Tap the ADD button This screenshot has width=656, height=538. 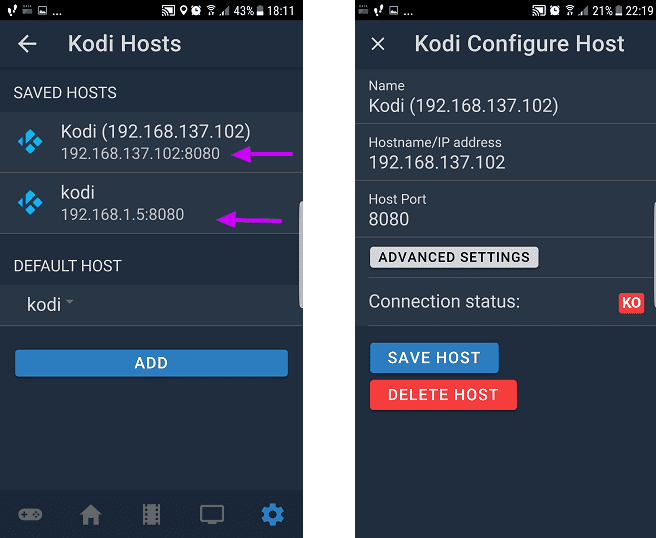(151, 363)
